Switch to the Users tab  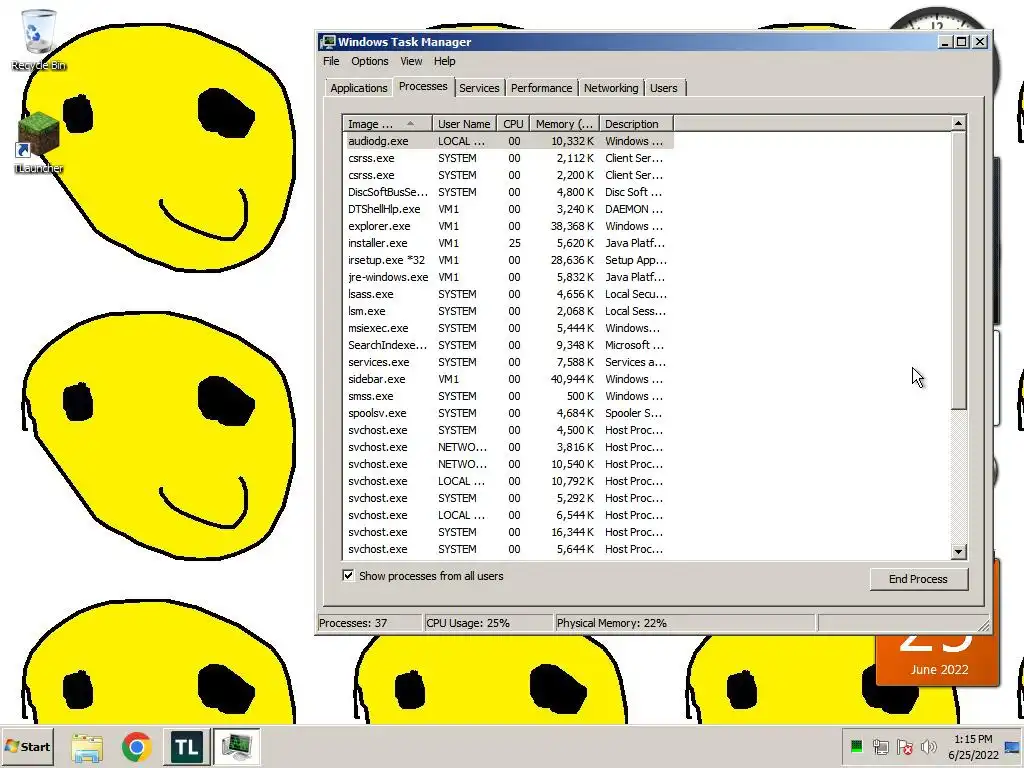664,88
